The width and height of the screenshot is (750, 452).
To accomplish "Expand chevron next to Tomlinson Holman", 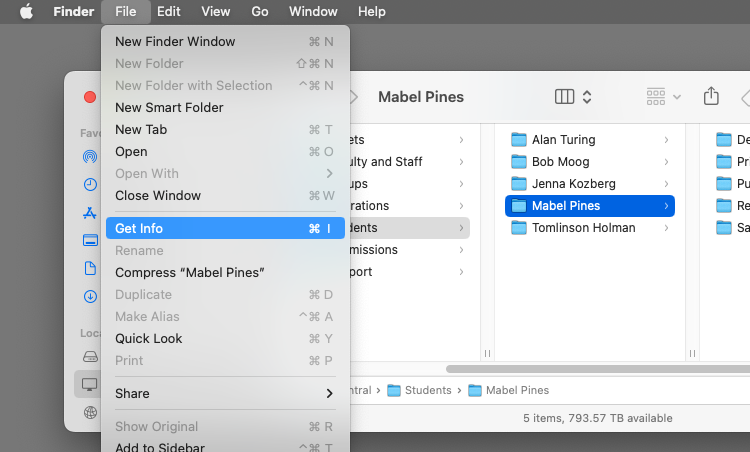I will coord(666,228).
